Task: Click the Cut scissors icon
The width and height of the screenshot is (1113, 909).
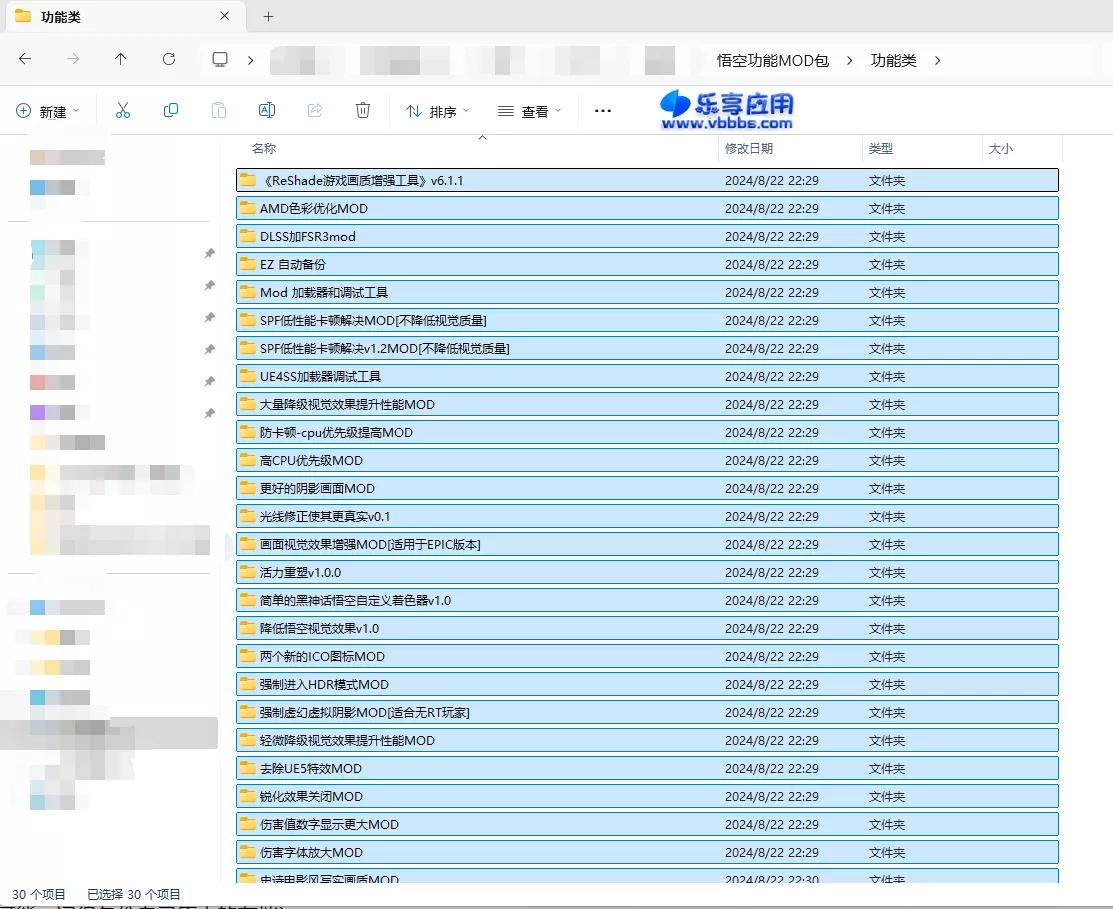Action: 123,111
